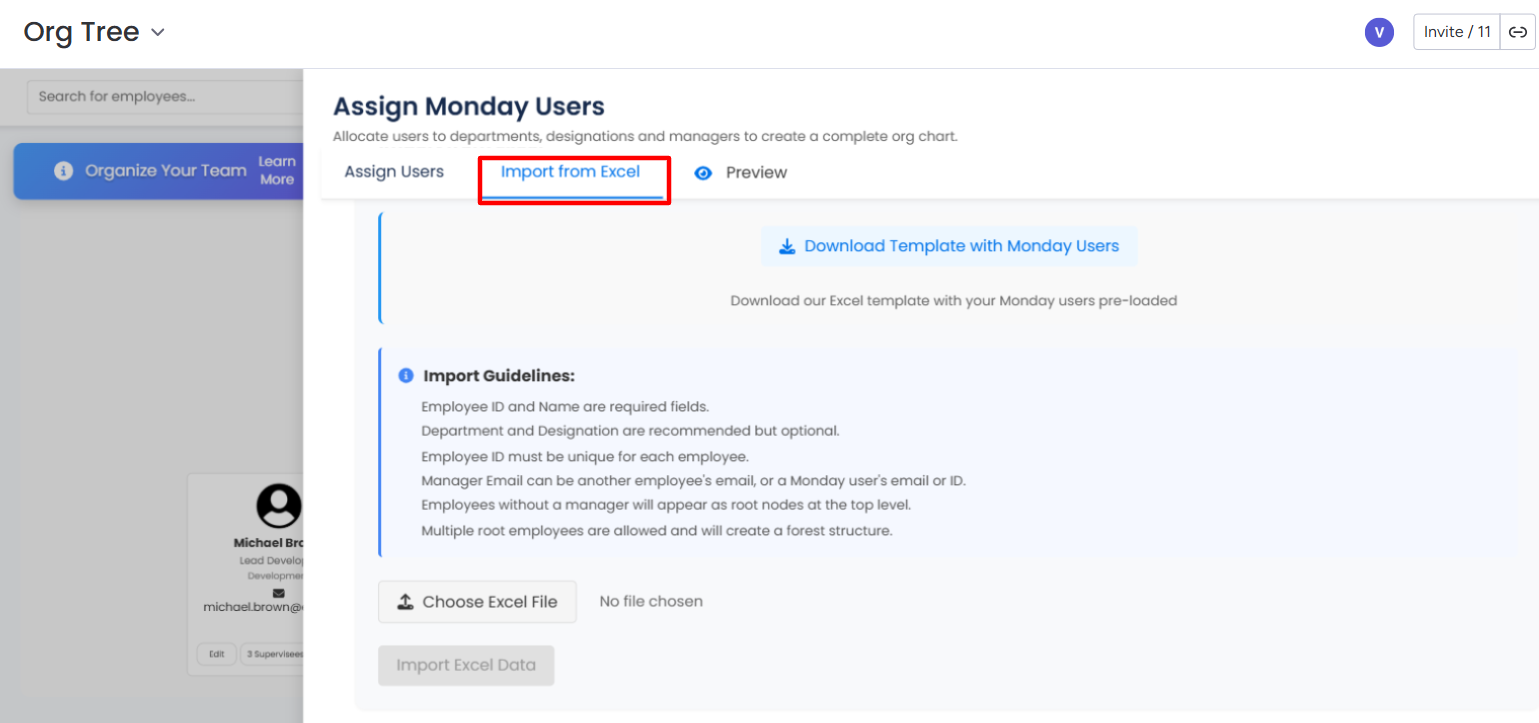Click 'Department and Designation are recommended but optional.'
The width and height of the screenshot is (1539, 723).
[x=630, y=431]
